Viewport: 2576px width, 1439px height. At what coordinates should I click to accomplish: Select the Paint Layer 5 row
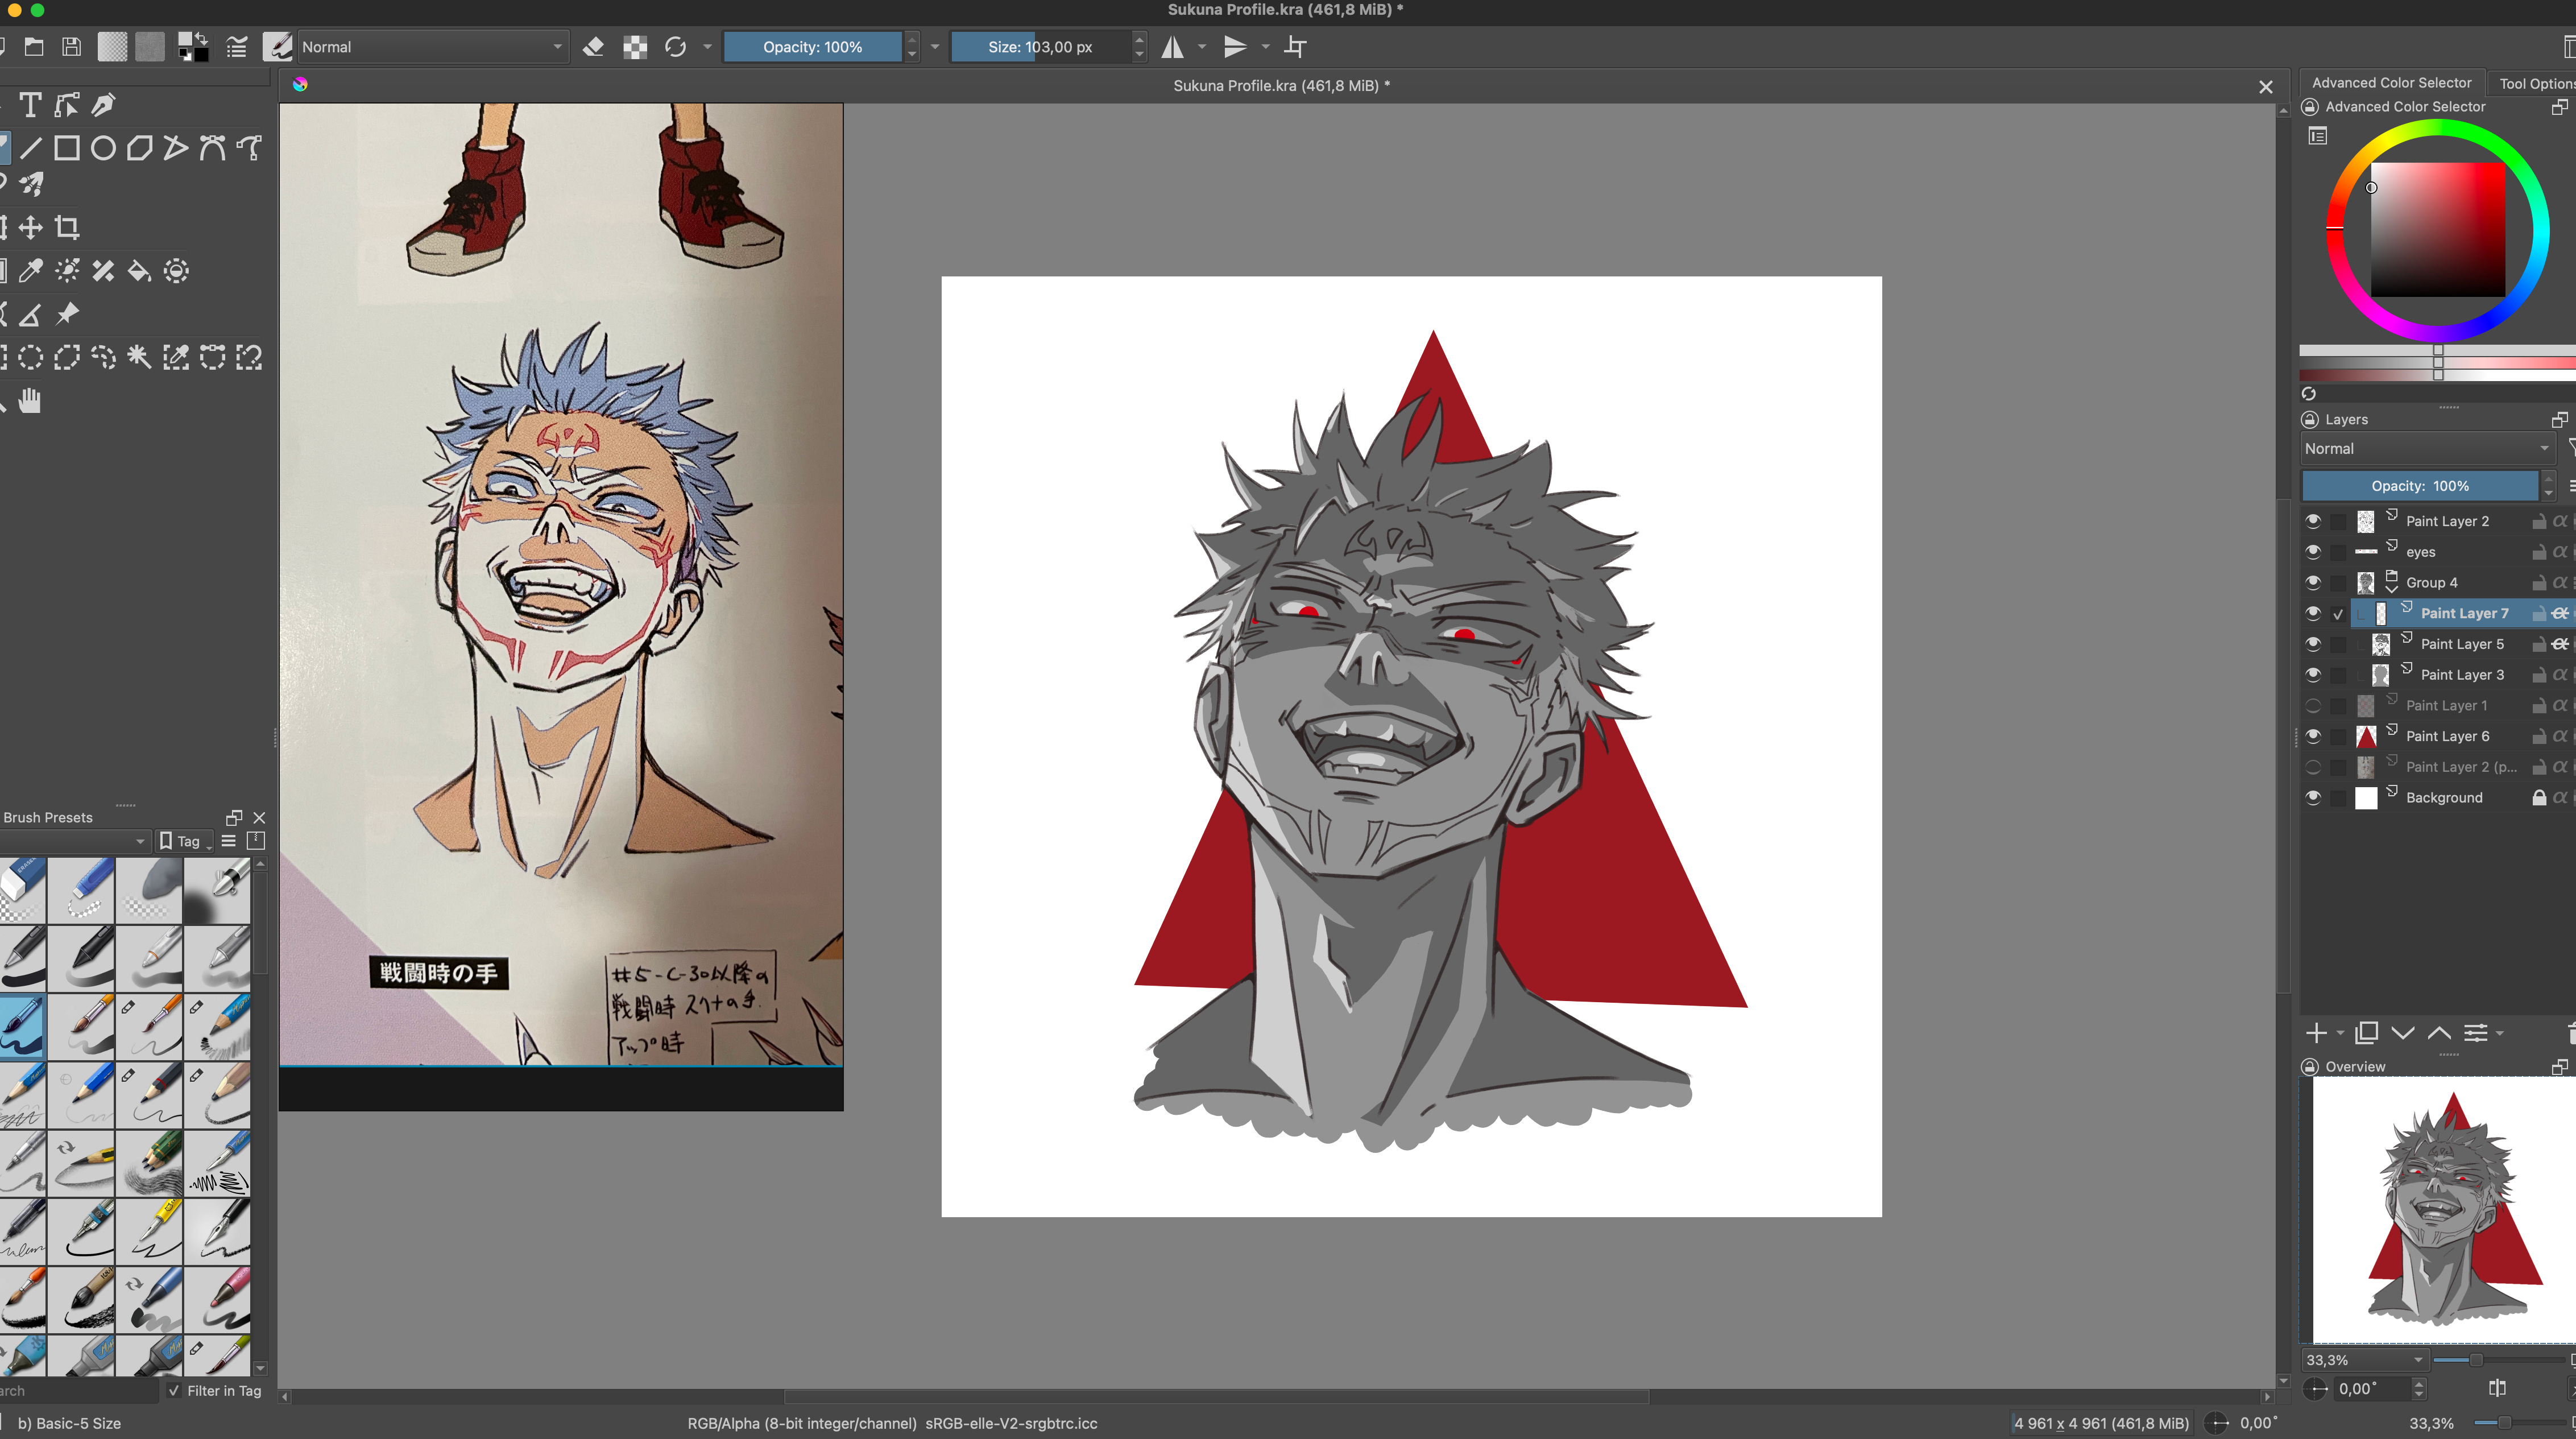pos(2461,644)
